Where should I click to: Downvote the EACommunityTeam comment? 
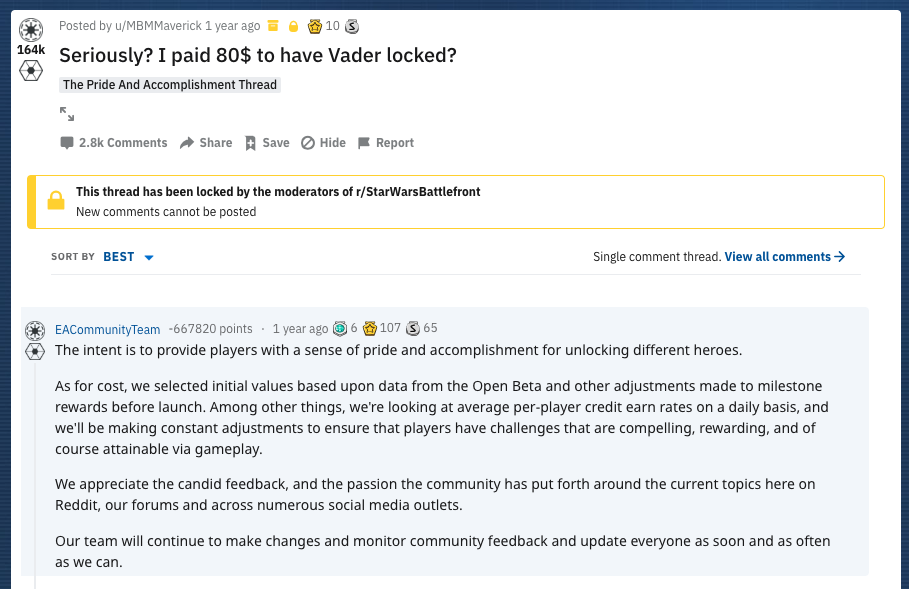[35, 351]
